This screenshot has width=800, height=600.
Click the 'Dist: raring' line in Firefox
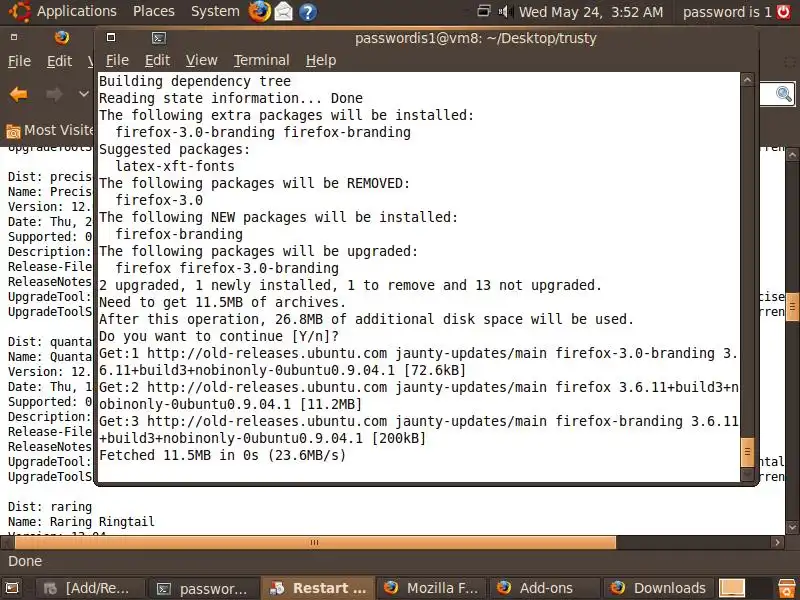(x=50, y=507)
